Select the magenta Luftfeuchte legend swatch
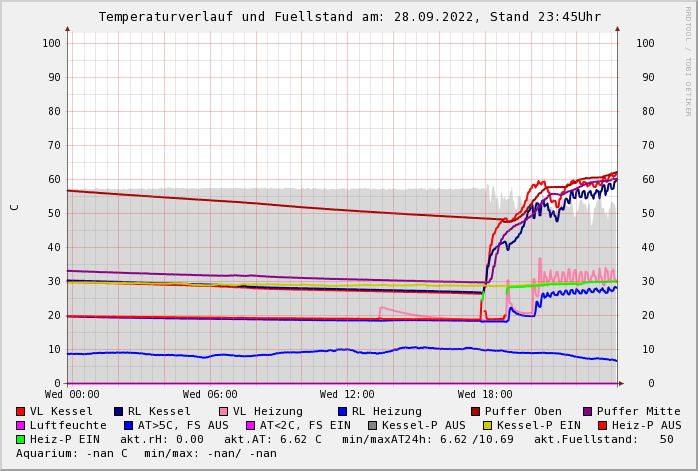 20,425
